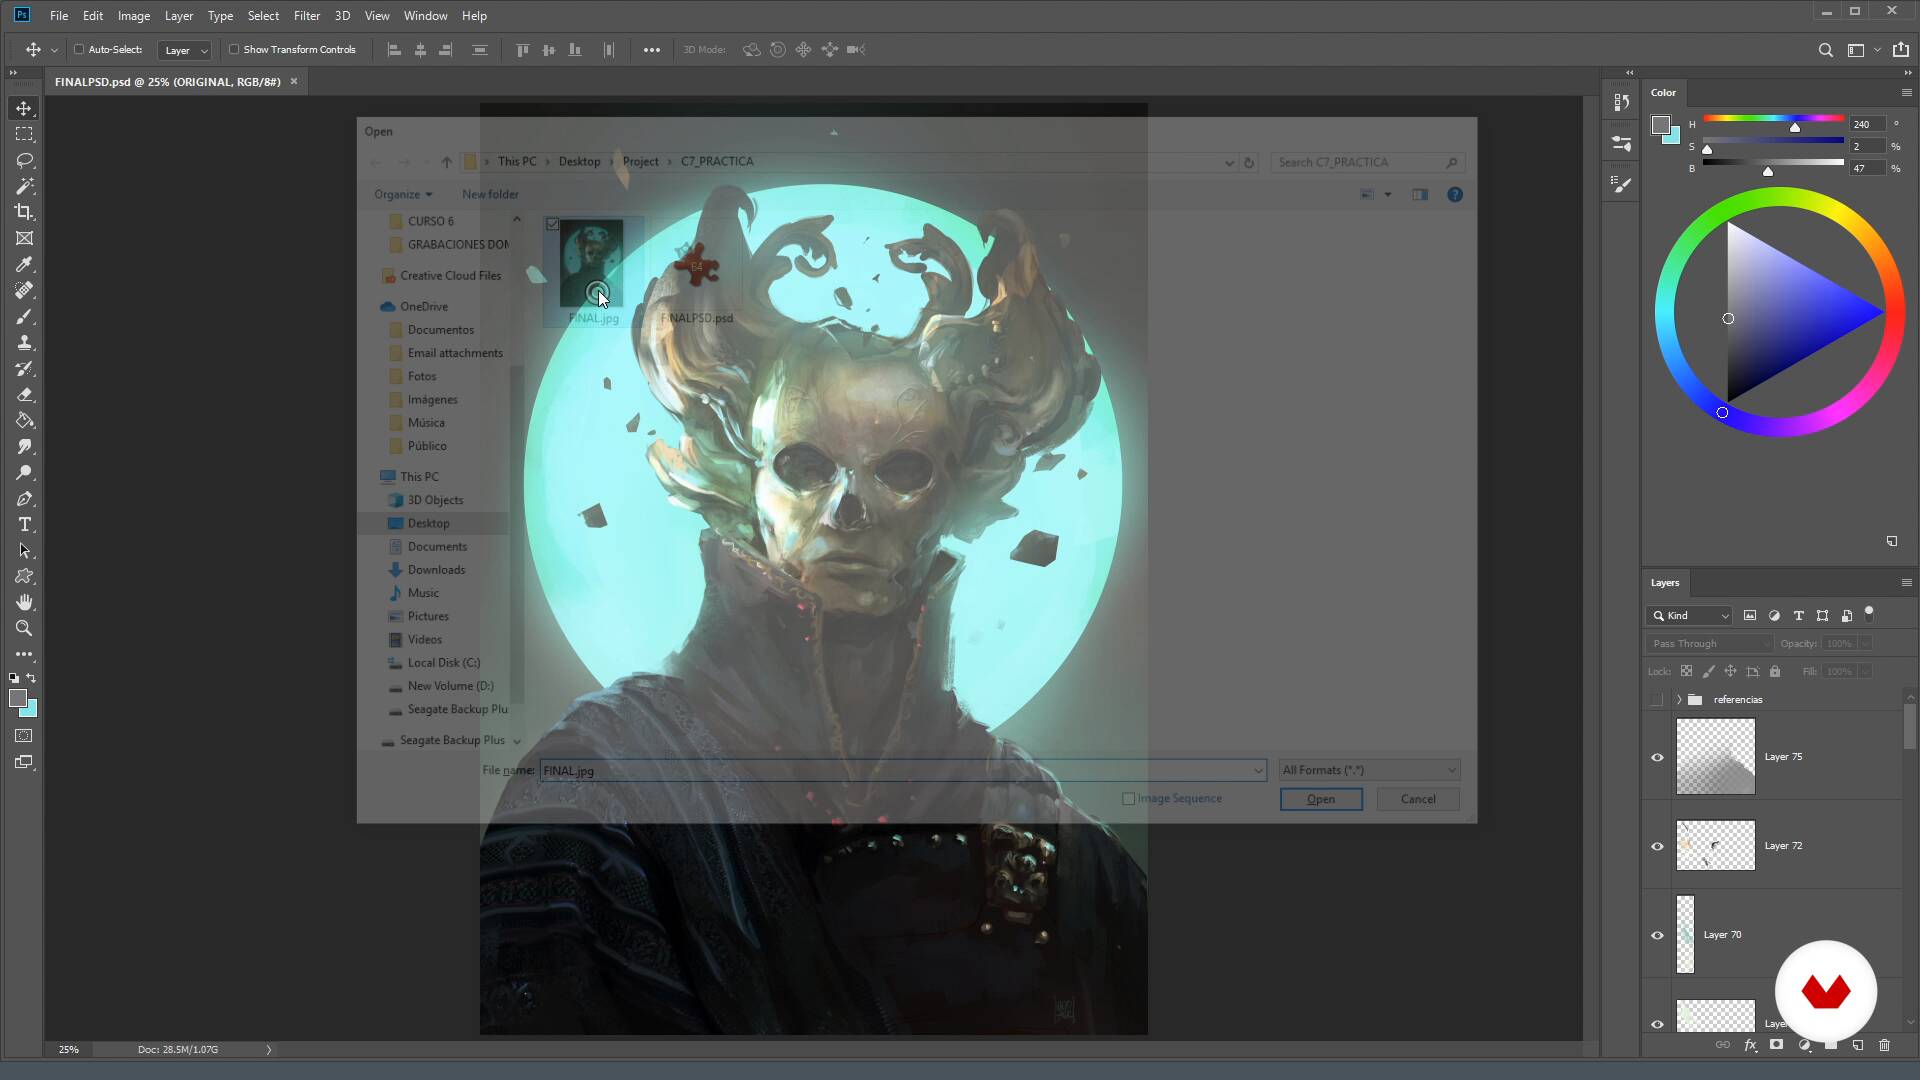
Task: Go to Desktop in address breadcrumb
Action: point(579,162)
